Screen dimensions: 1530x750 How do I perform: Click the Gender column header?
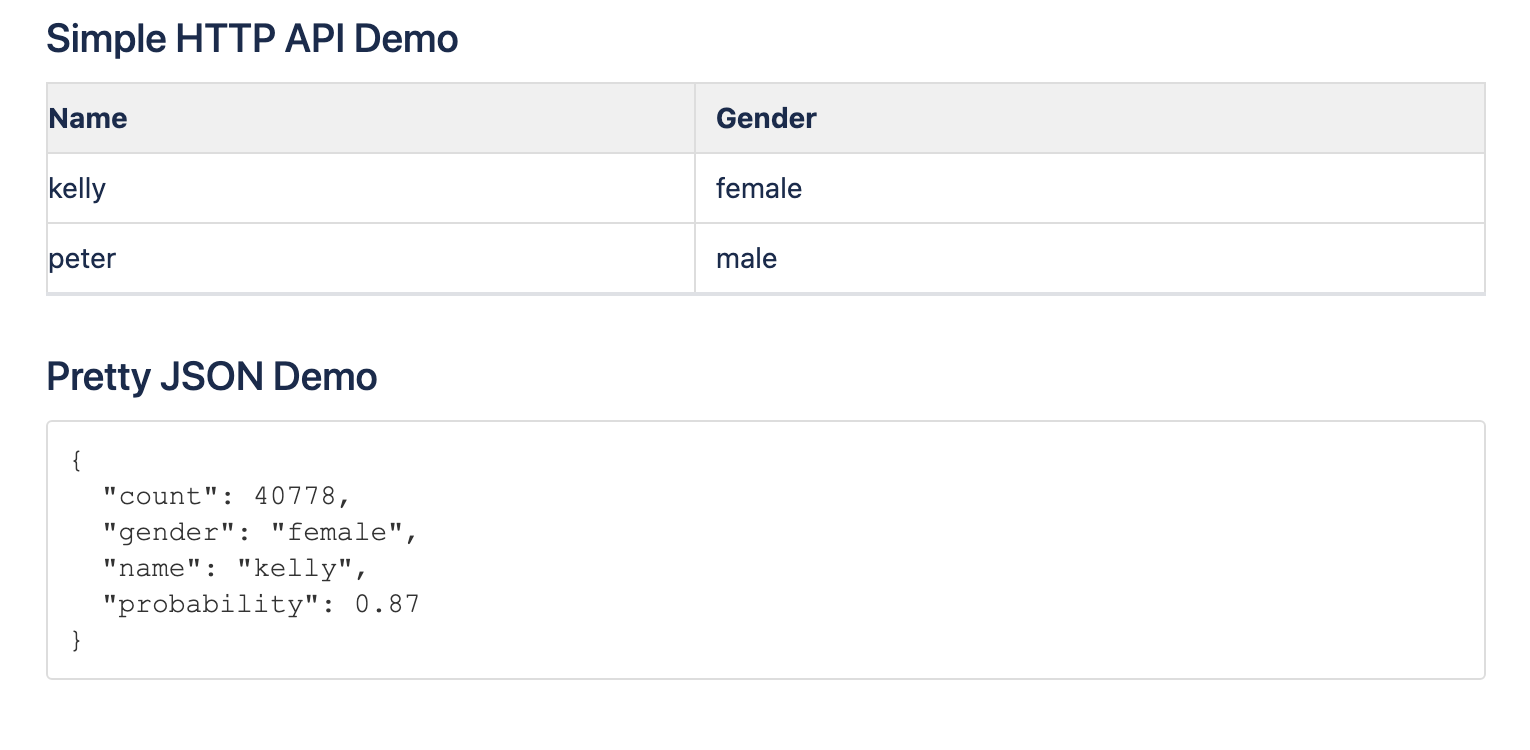pyautogui.click(x=766, y=119)
